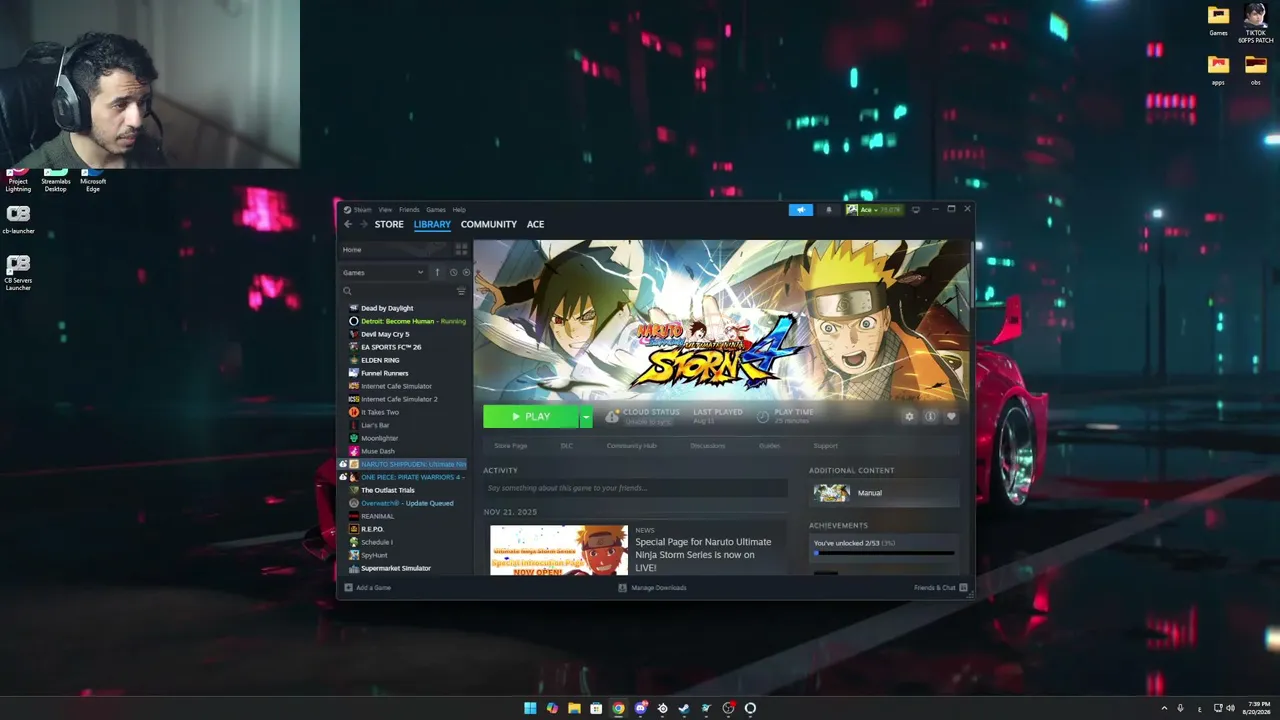
Task: Click the achievements progress bar
Action: pos(884,553)
